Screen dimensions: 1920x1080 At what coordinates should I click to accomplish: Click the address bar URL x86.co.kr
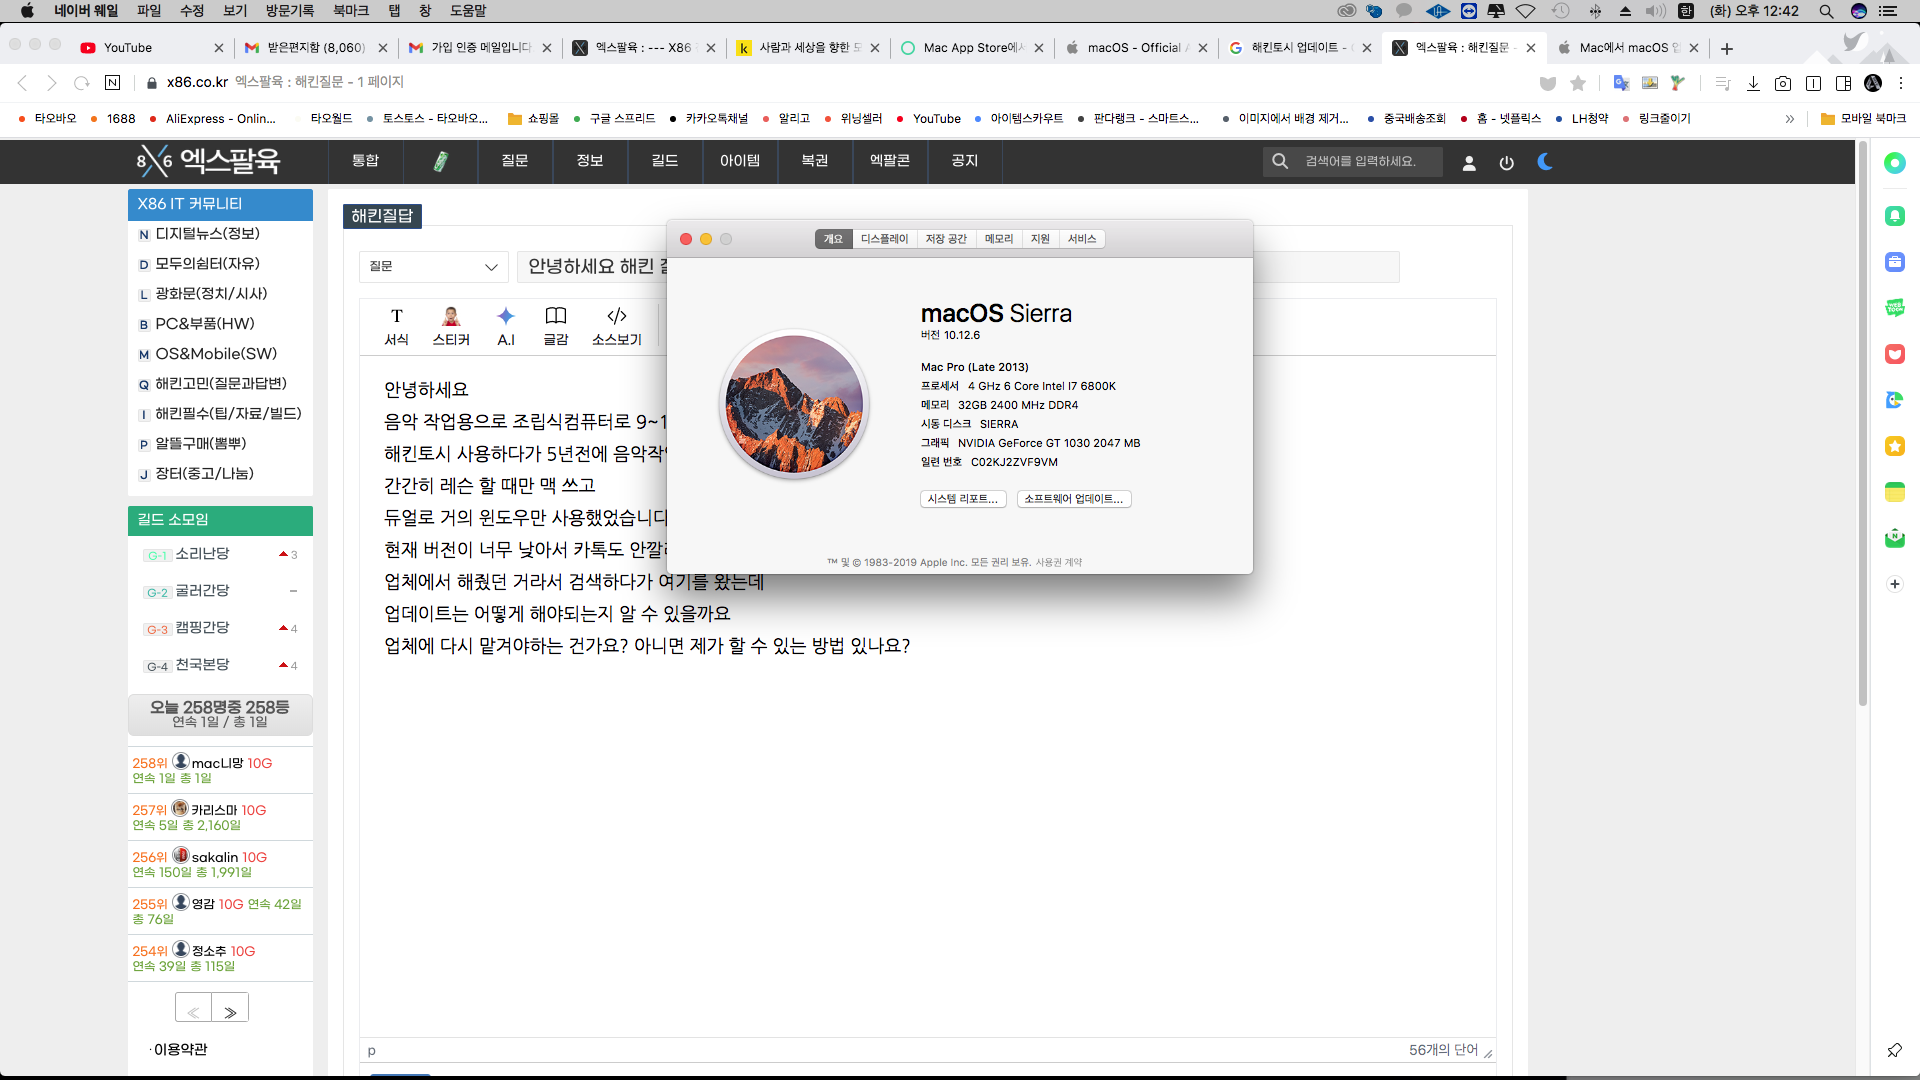[x=197, y=82]
